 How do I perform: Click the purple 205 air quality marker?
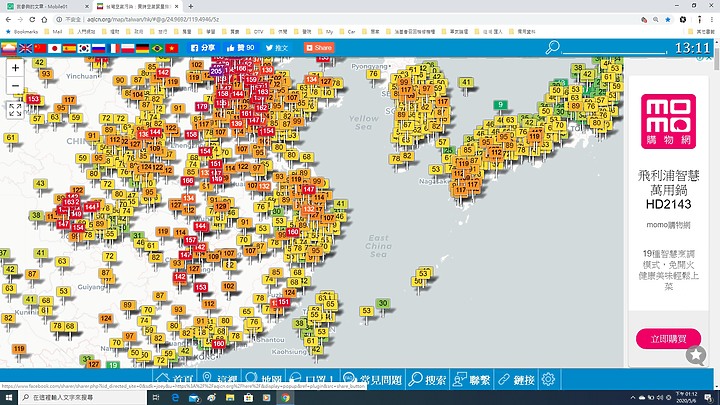coord(217,71)
